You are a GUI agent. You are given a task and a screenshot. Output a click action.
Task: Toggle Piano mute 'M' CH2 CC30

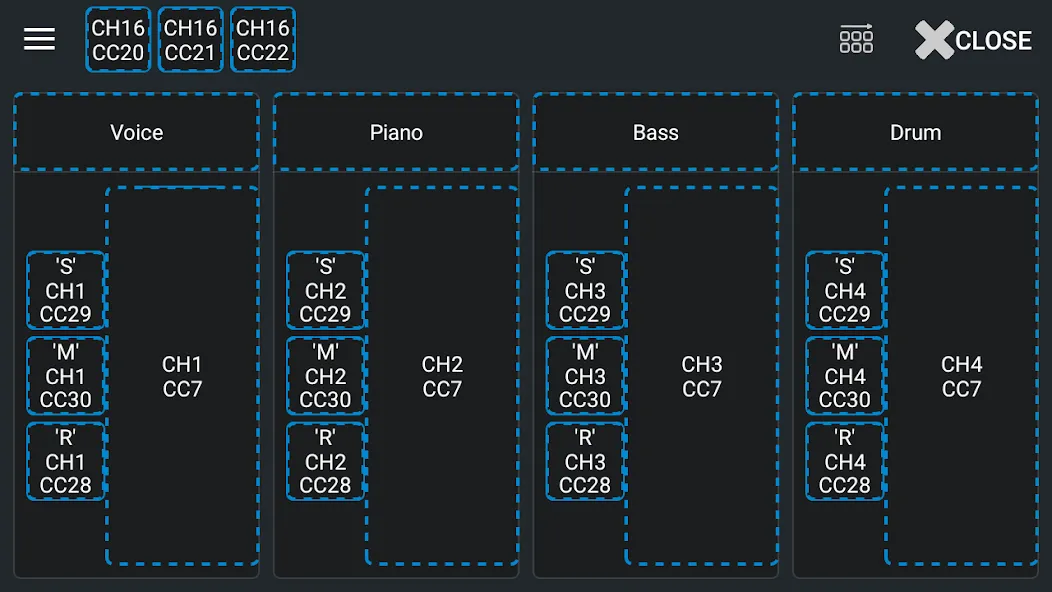[325, 376]
